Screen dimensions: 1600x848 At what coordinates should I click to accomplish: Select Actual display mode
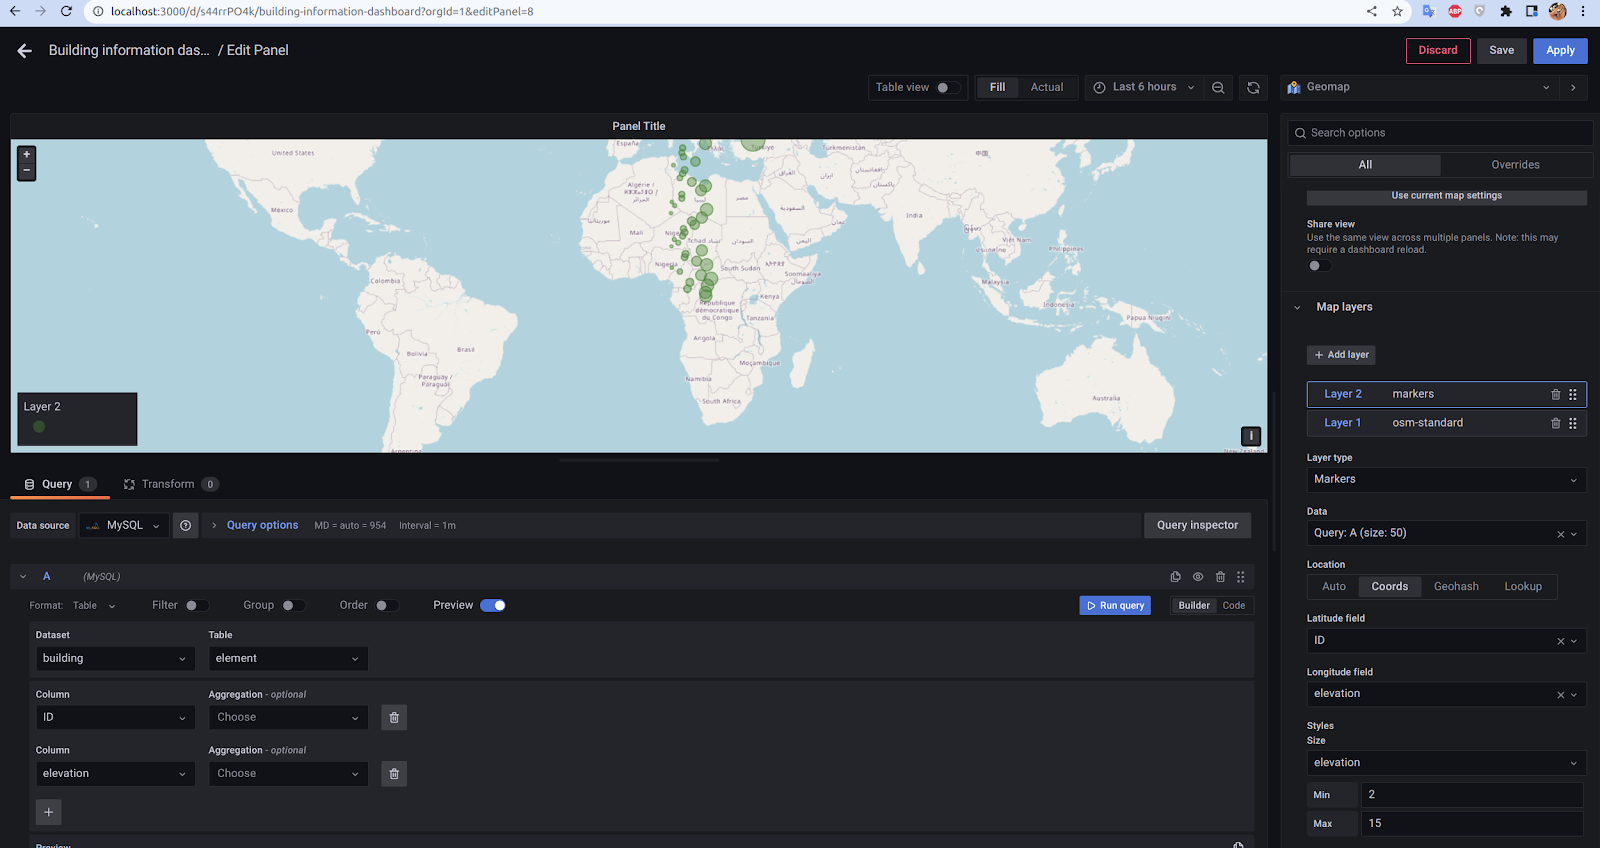click(x=1047, y=88)
